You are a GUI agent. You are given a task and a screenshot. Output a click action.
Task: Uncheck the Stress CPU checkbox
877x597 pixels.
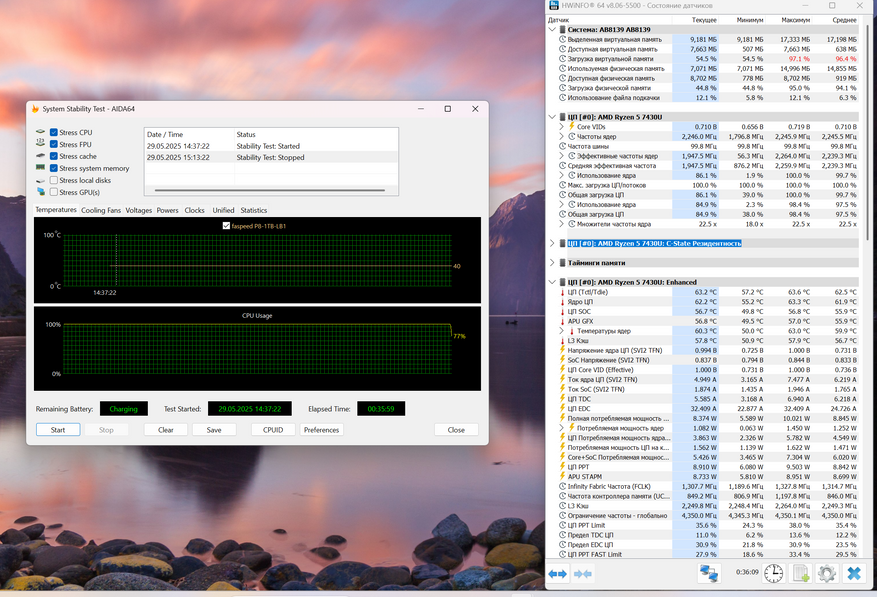pos(54,132)
